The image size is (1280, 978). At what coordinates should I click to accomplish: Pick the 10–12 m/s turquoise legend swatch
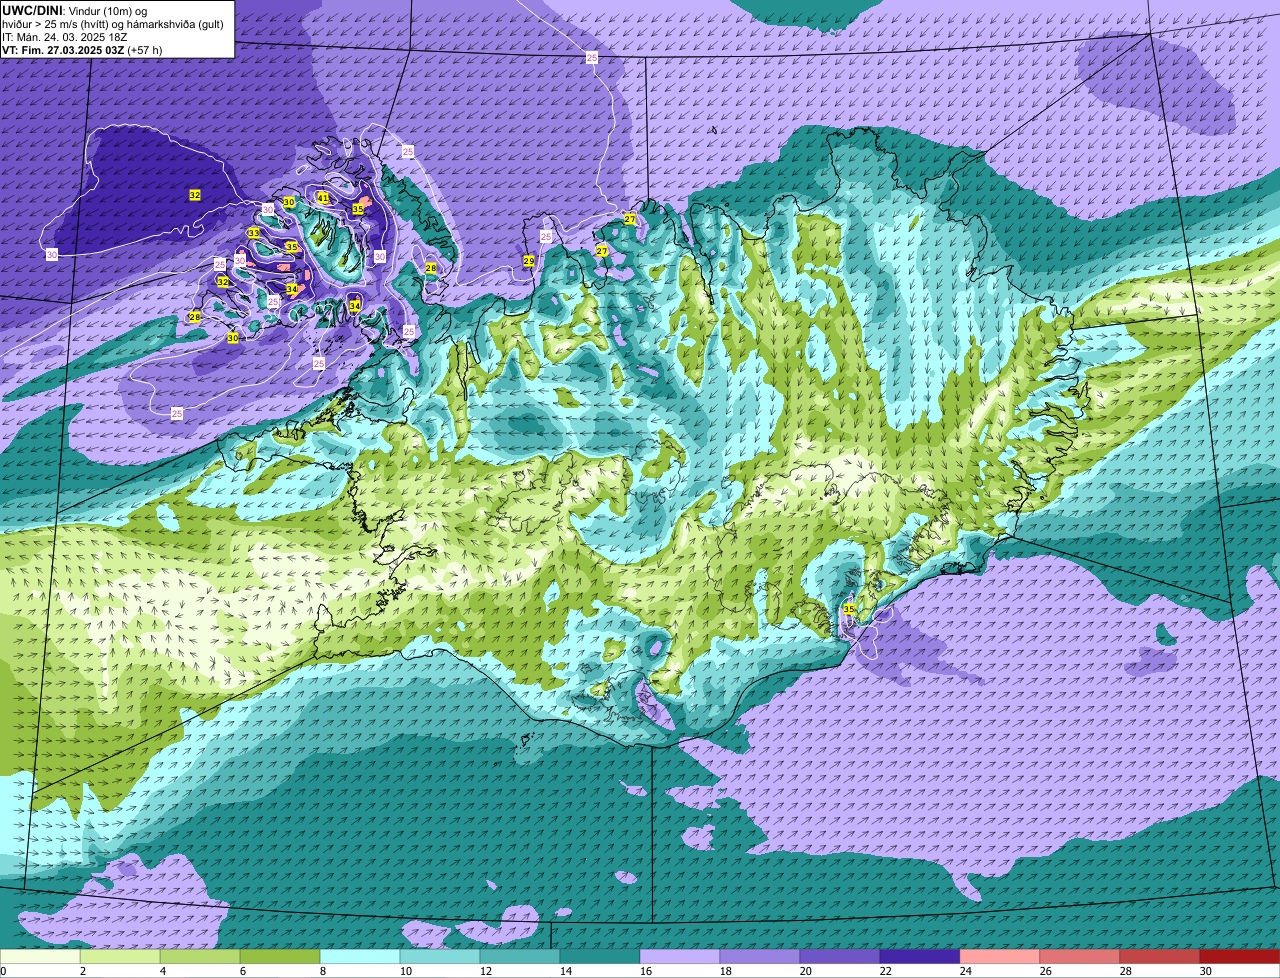pos(440,957)
